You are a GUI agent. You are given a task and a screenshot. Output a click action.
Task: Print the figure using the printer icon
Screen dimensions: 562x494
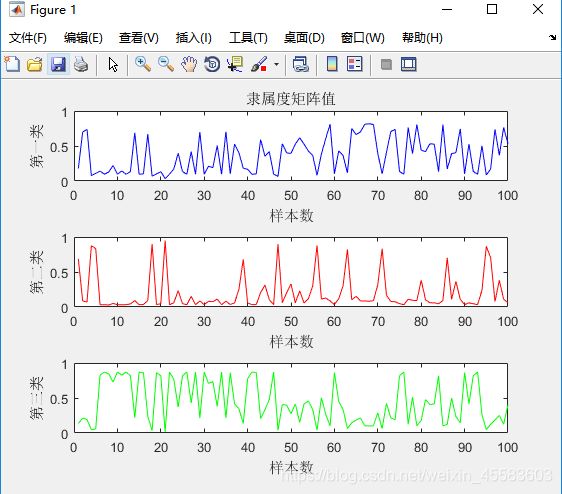[x=81, y=65]
